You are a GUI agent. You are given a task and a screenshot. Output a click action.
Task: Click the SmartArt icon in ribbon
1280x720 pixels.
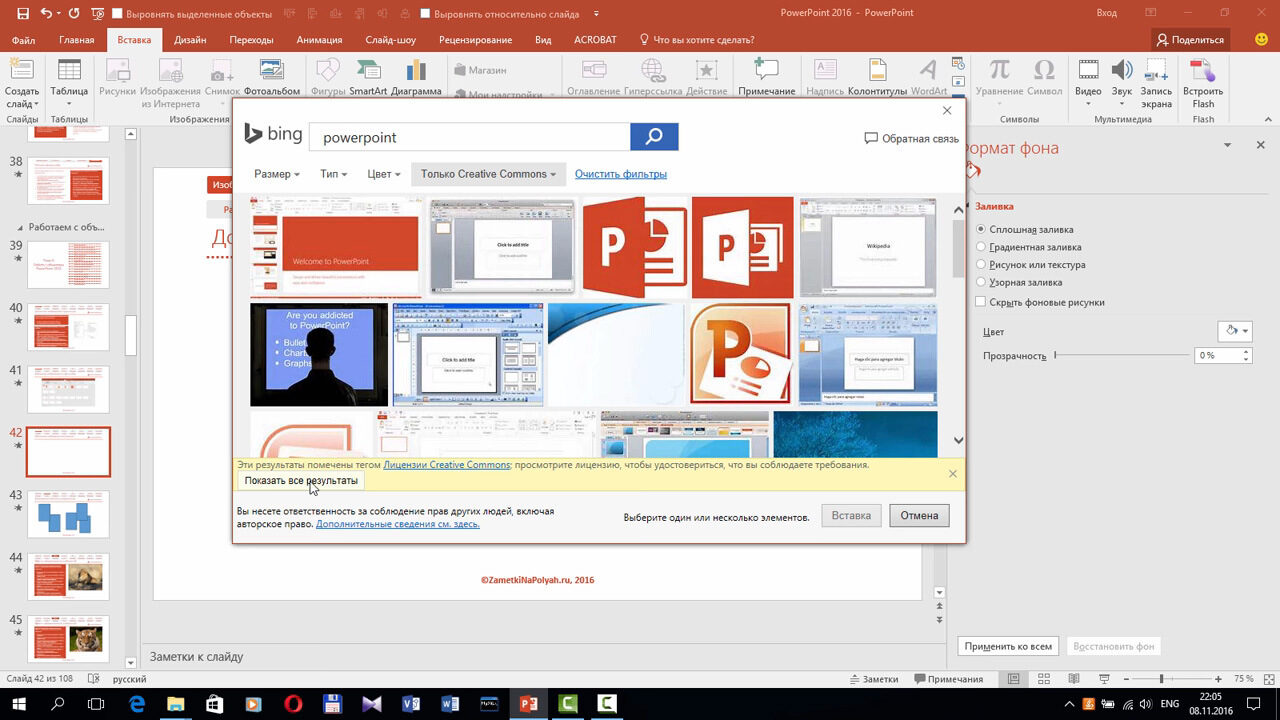pos(367,72)
